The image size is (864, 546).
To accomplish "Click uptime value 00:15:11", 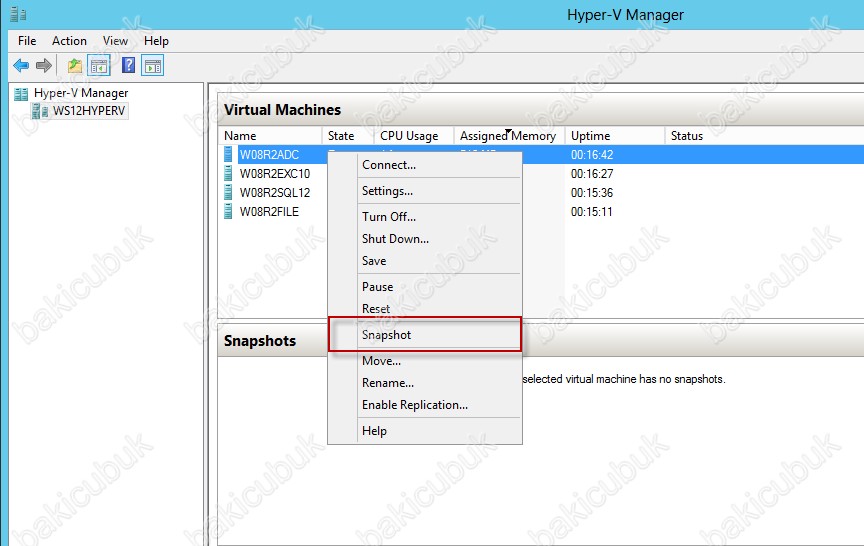I will click(591, 212).
